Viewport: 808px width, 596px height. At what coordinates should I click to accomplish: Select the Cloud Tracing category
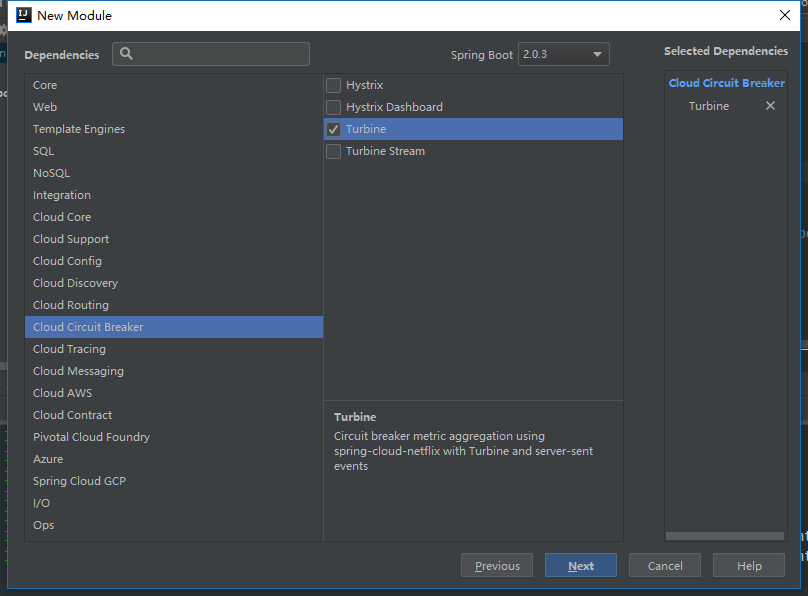pyautogui.click(x=174, y=349)
